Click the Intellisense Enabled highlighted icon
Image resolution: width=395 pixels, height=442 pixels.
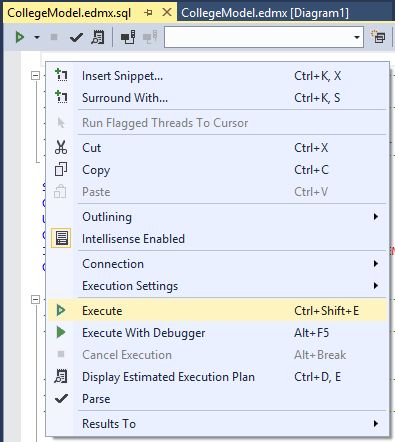pyautogui.click(x=61, y=238)
